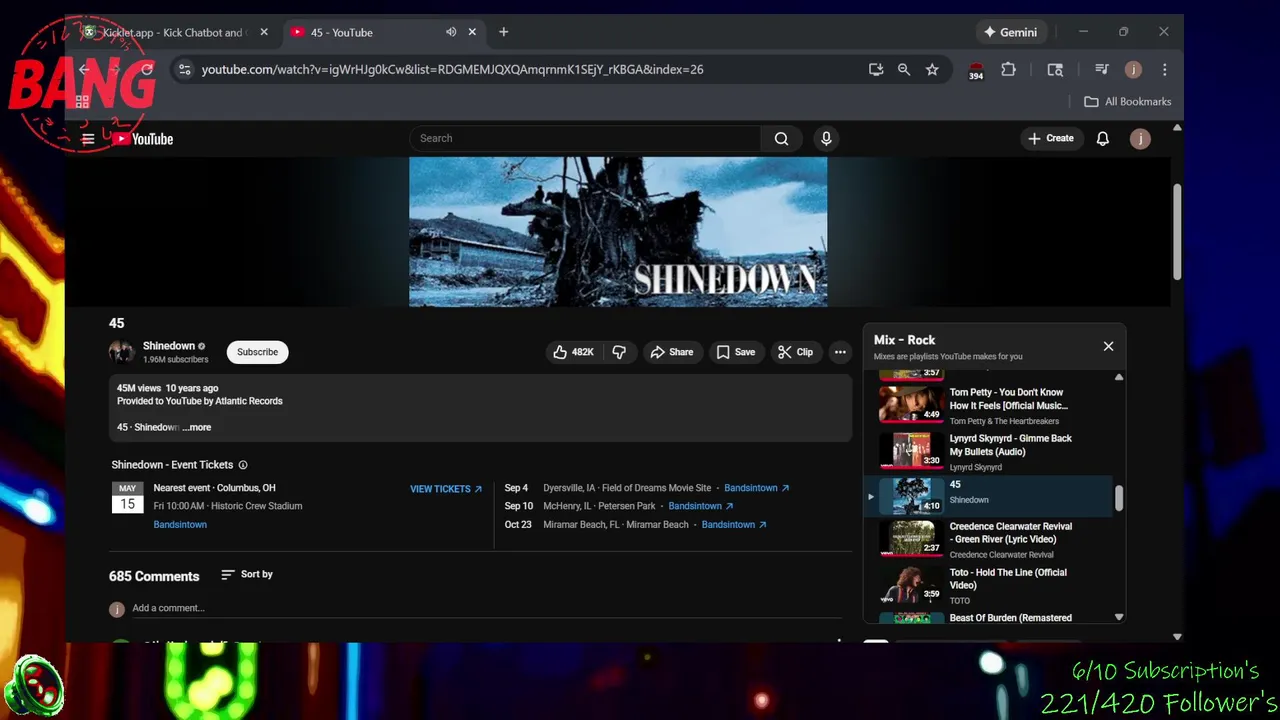The height and width of the screenshot is (720, 1280).
Task: Mute the 45 - YouTube tab audio
Action: (x=451, y=32)
